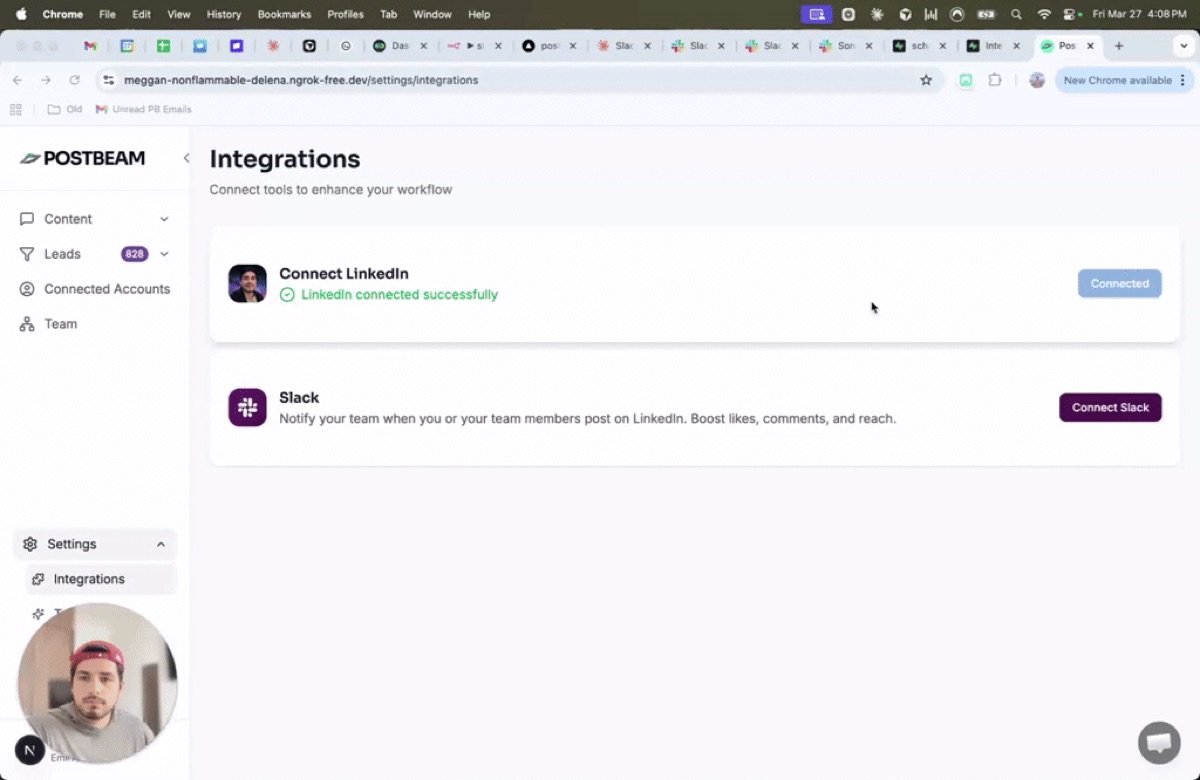Open the Profiles menu
This screenshot has width=1200, height=780.
click(345, 14)
